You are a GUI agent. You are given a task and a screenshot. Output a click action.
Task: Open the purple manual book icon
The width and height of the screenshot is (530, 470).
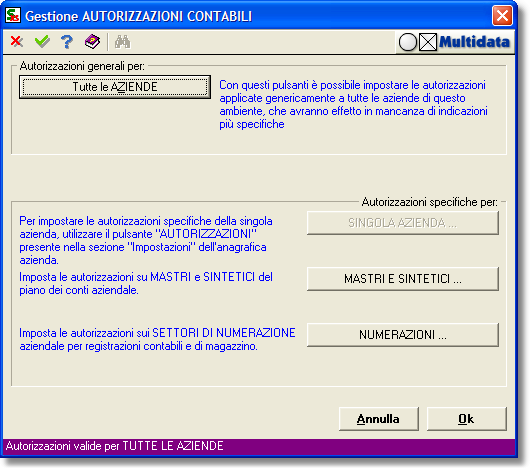[x=92, y=42]
